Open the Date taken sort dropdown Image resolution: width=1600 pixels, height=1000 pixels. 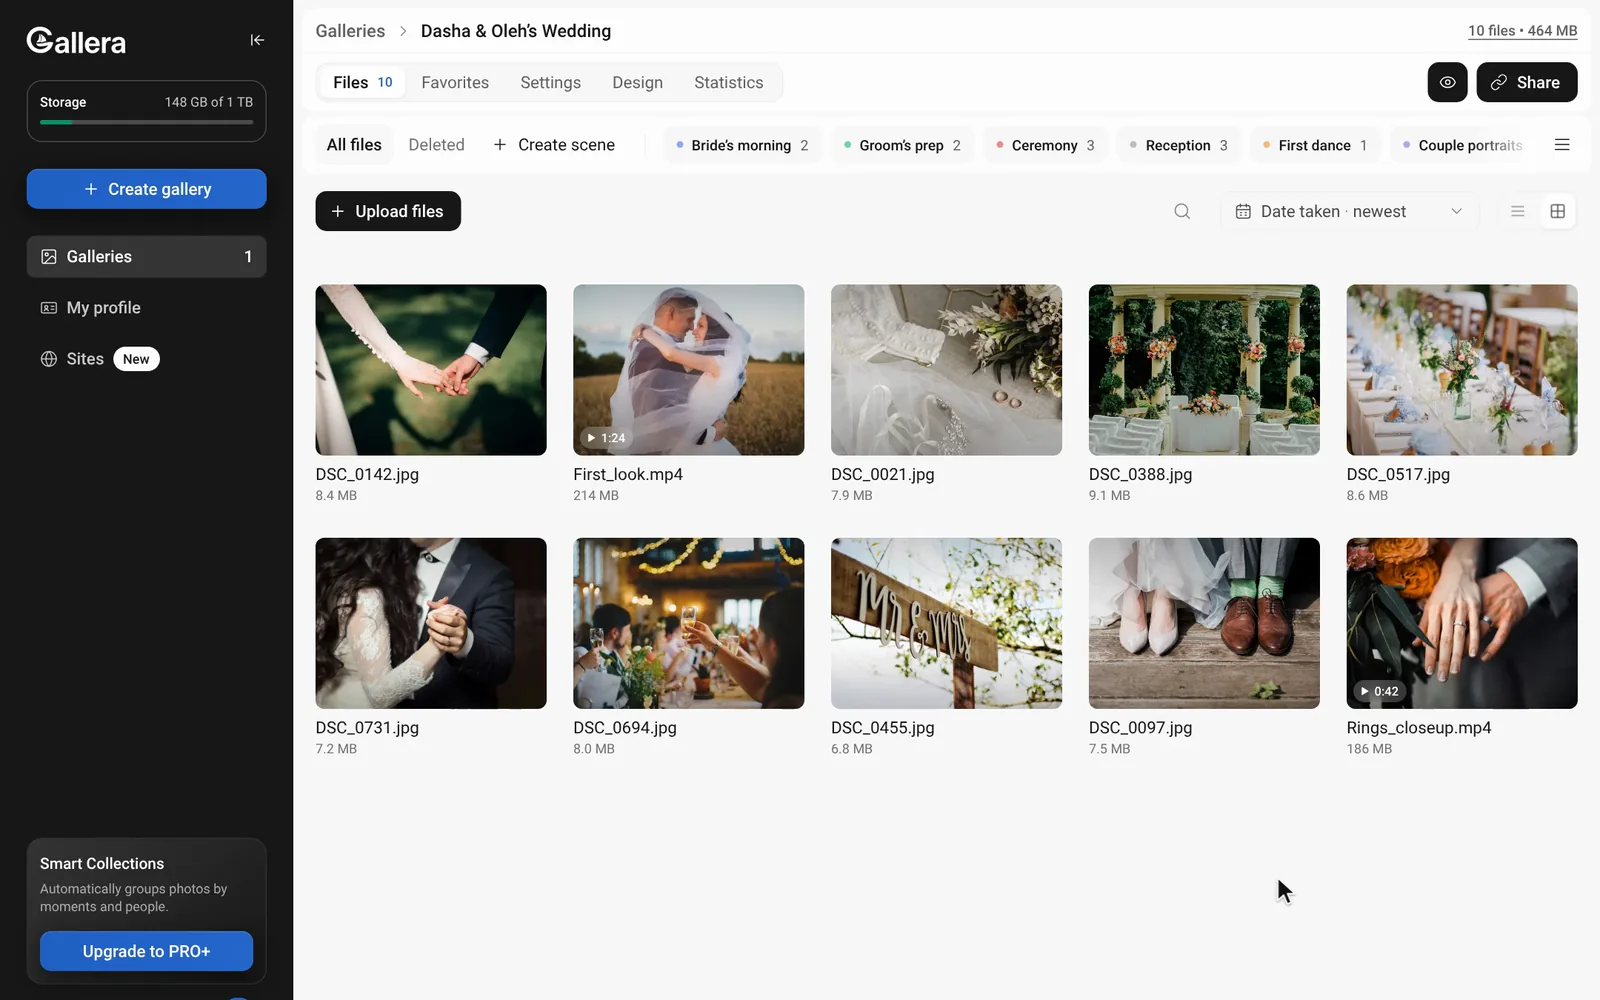coord(1349,211)
